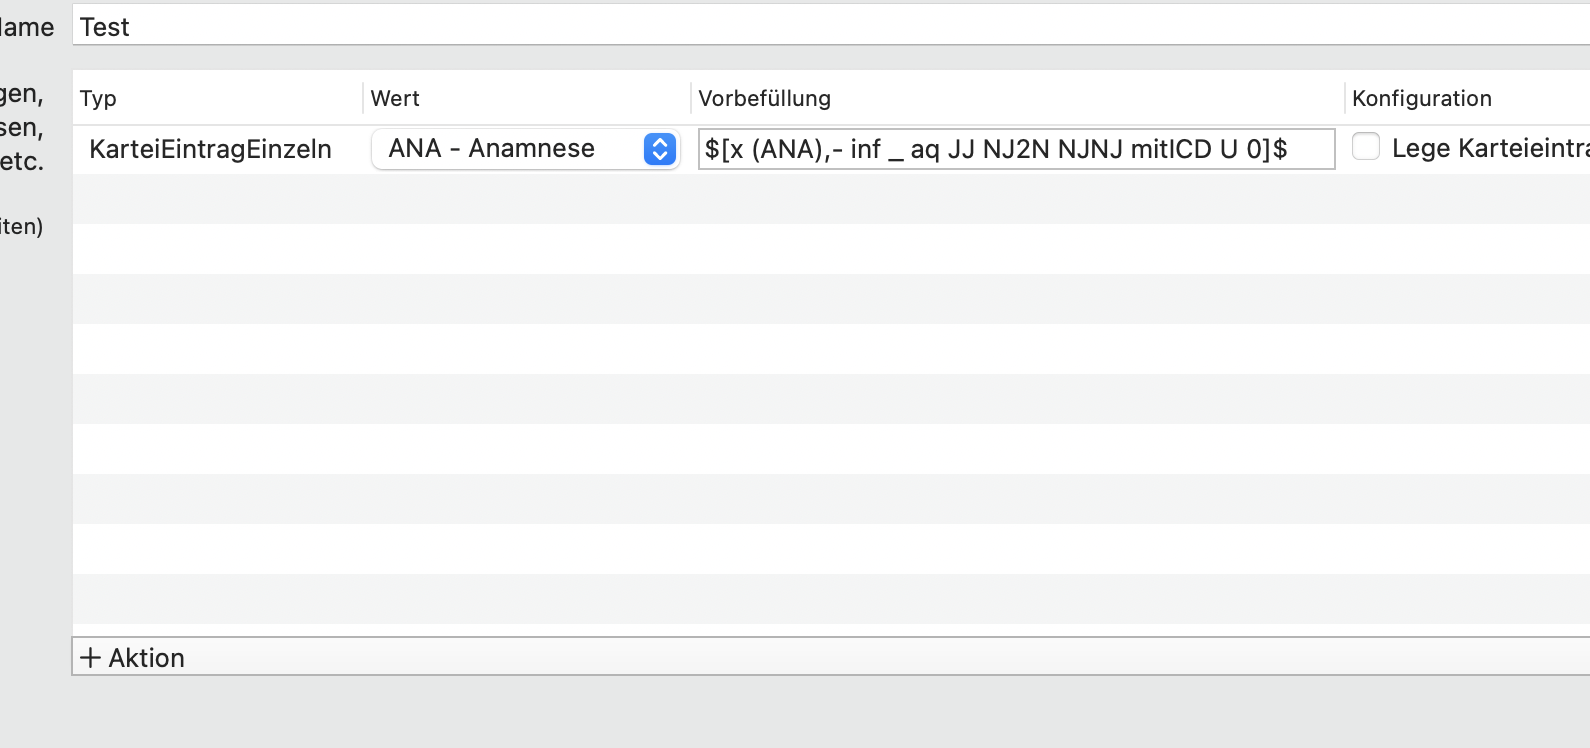Click the Konfiguration column header
This screenshot has height=748, width=1590.
tap(1421, 99)
